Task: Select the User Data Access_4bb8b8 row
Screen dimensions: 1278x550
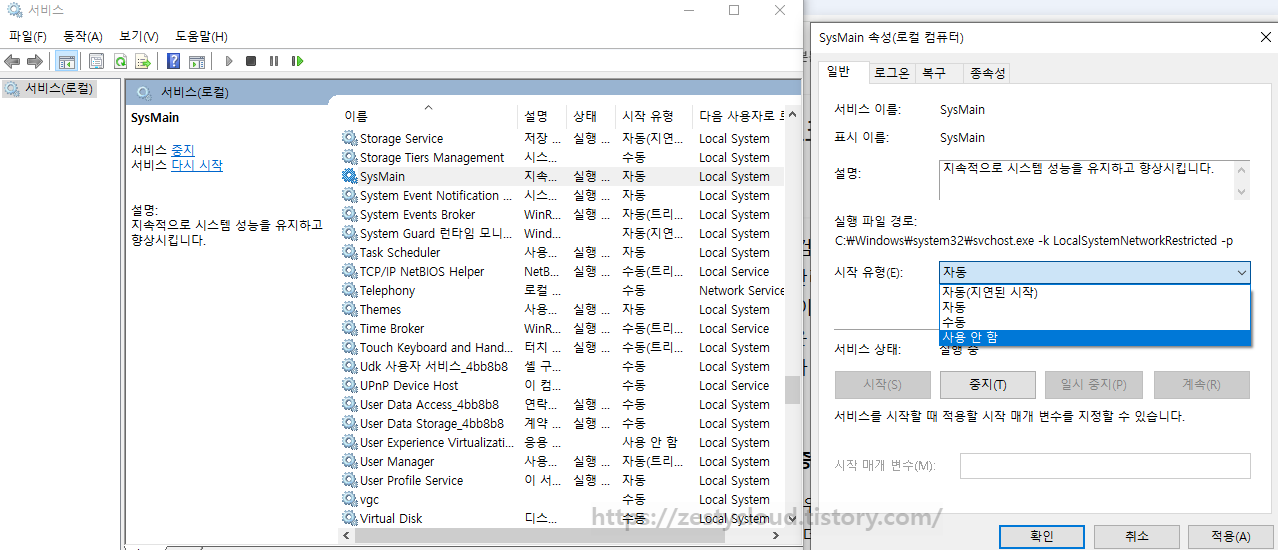Action: tap(563, 404)
